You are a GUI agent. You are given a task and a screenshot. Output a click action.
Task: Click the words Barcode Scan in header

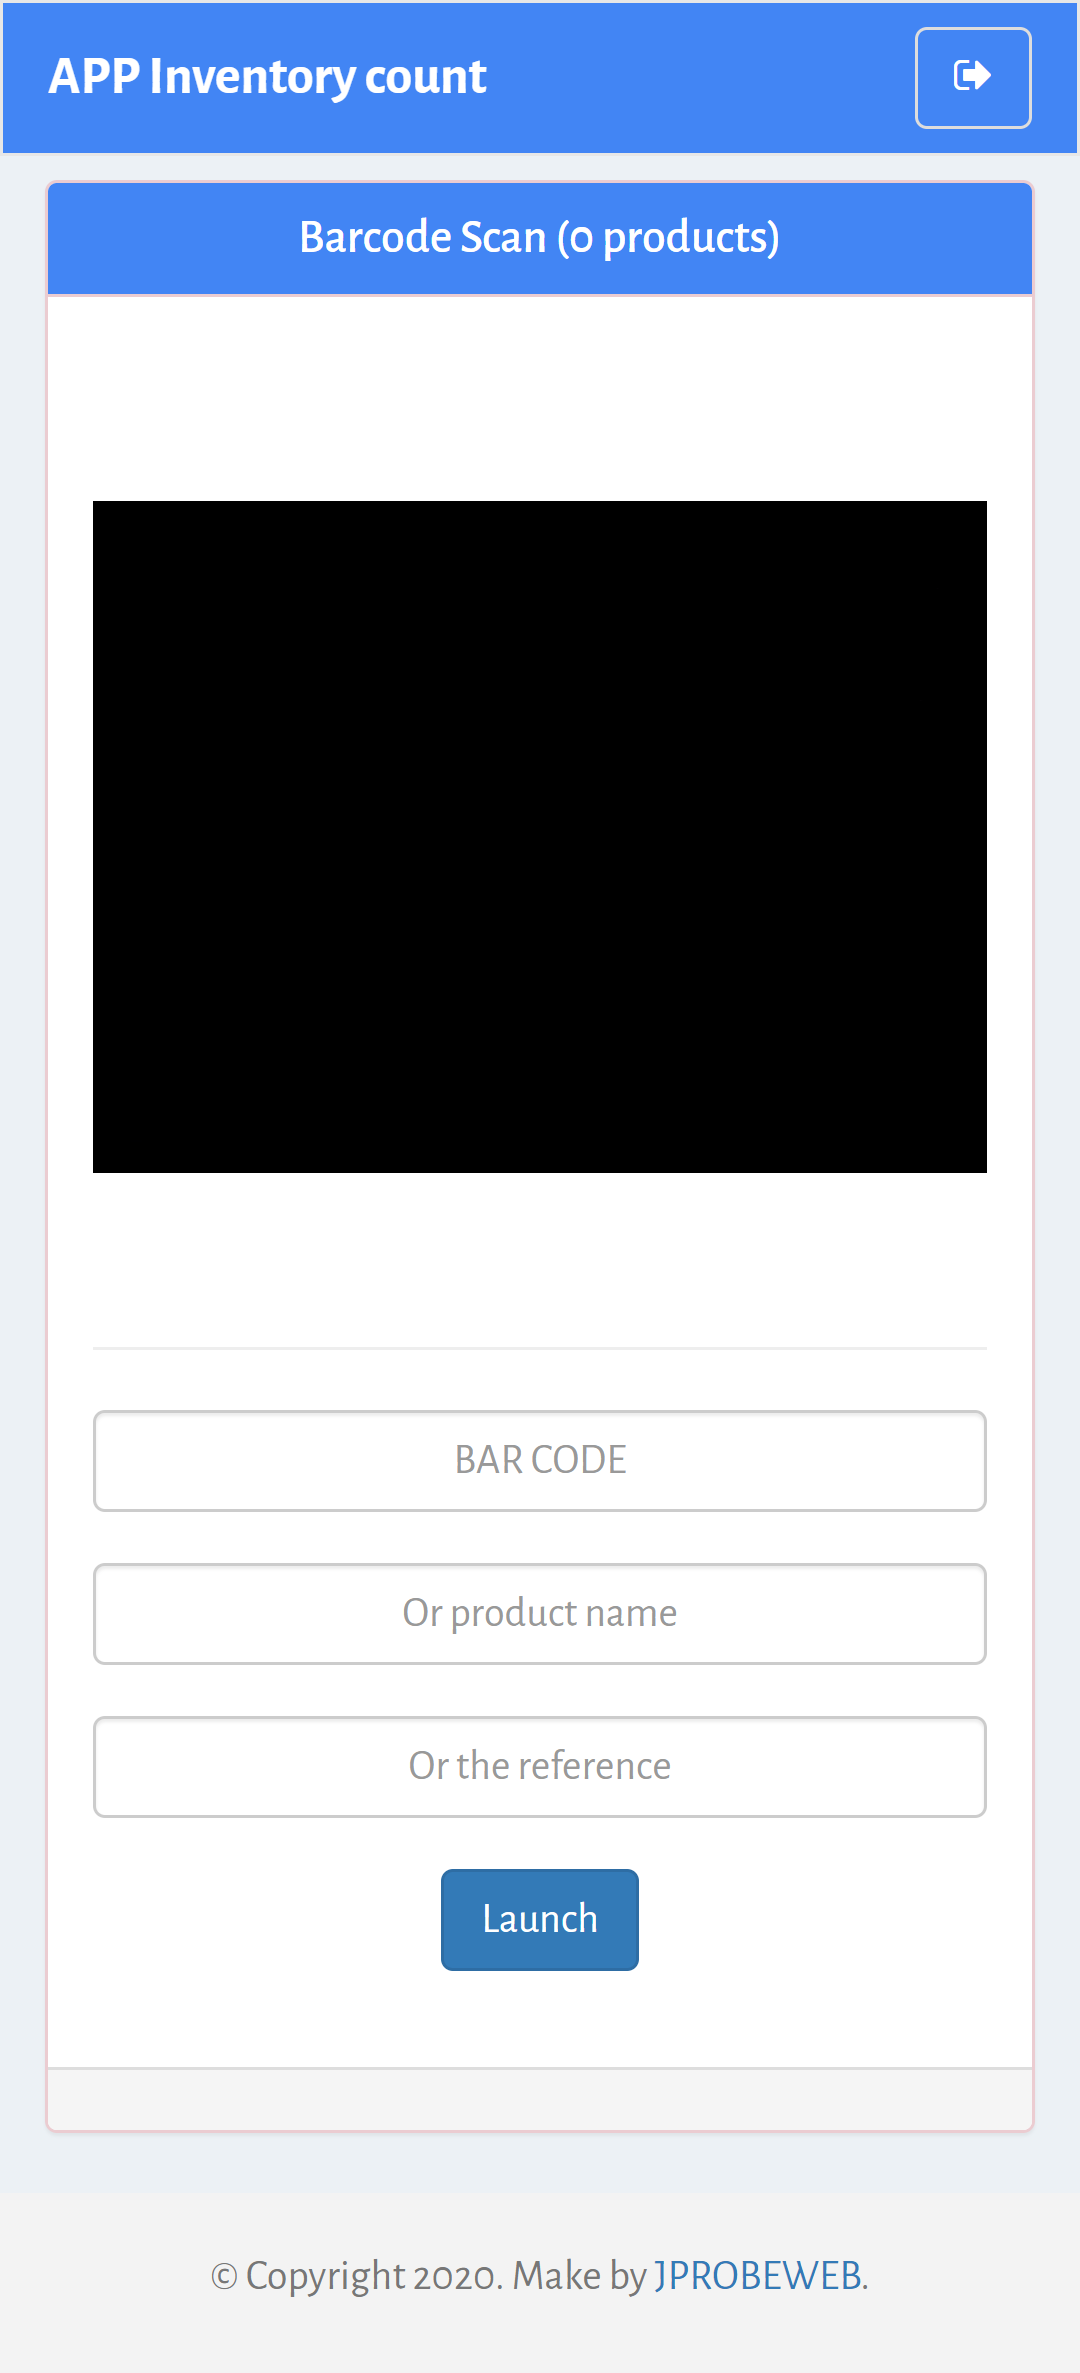tap(423, 238)
